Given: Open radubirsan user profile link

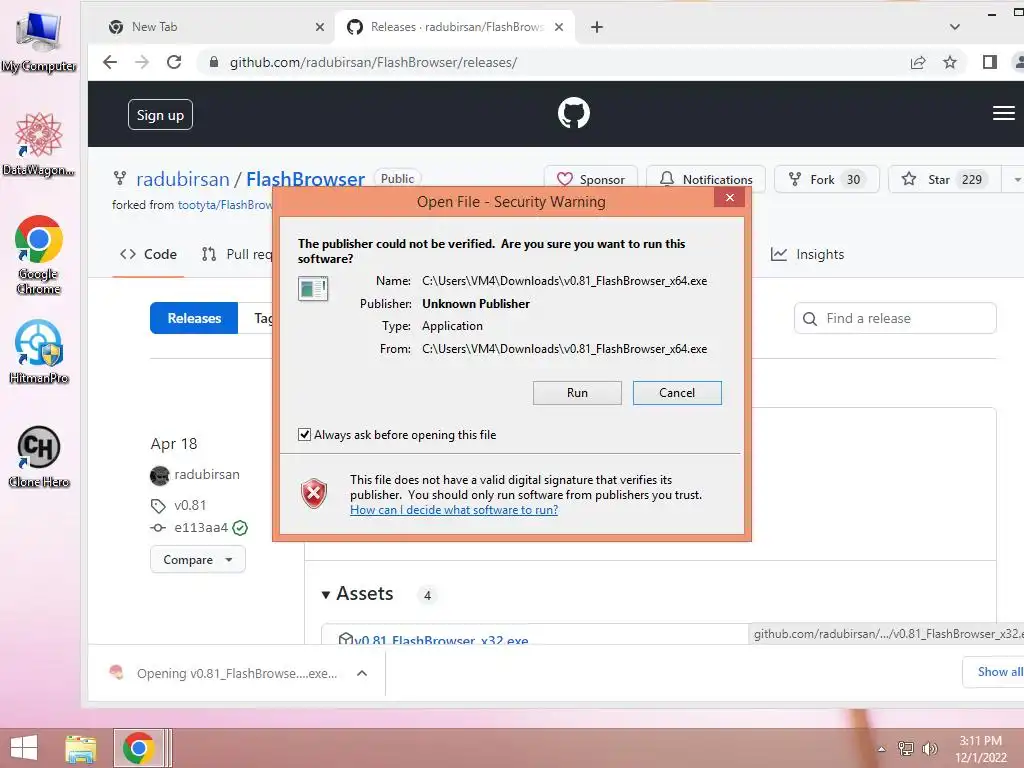Looking at the screenshot, I should (x=182, y=179).
